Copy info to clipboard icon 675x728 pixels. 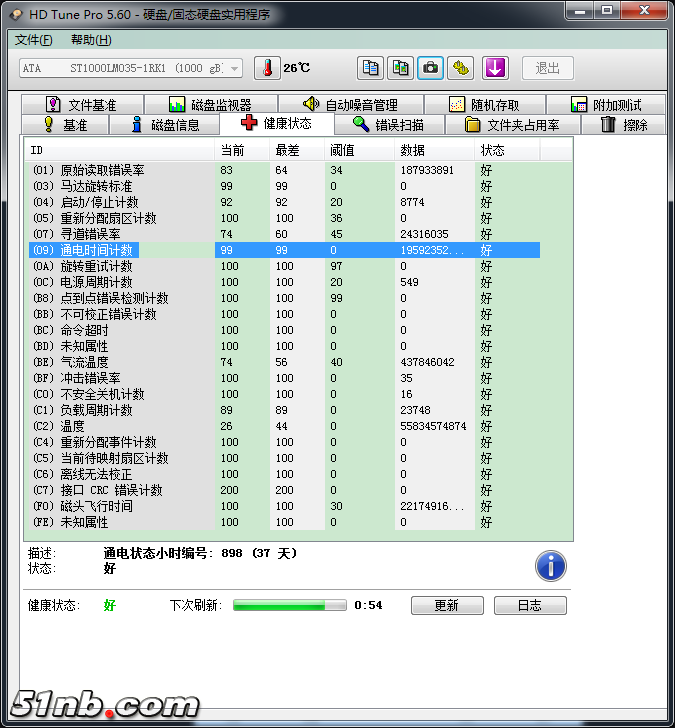(x=371, y=68)
